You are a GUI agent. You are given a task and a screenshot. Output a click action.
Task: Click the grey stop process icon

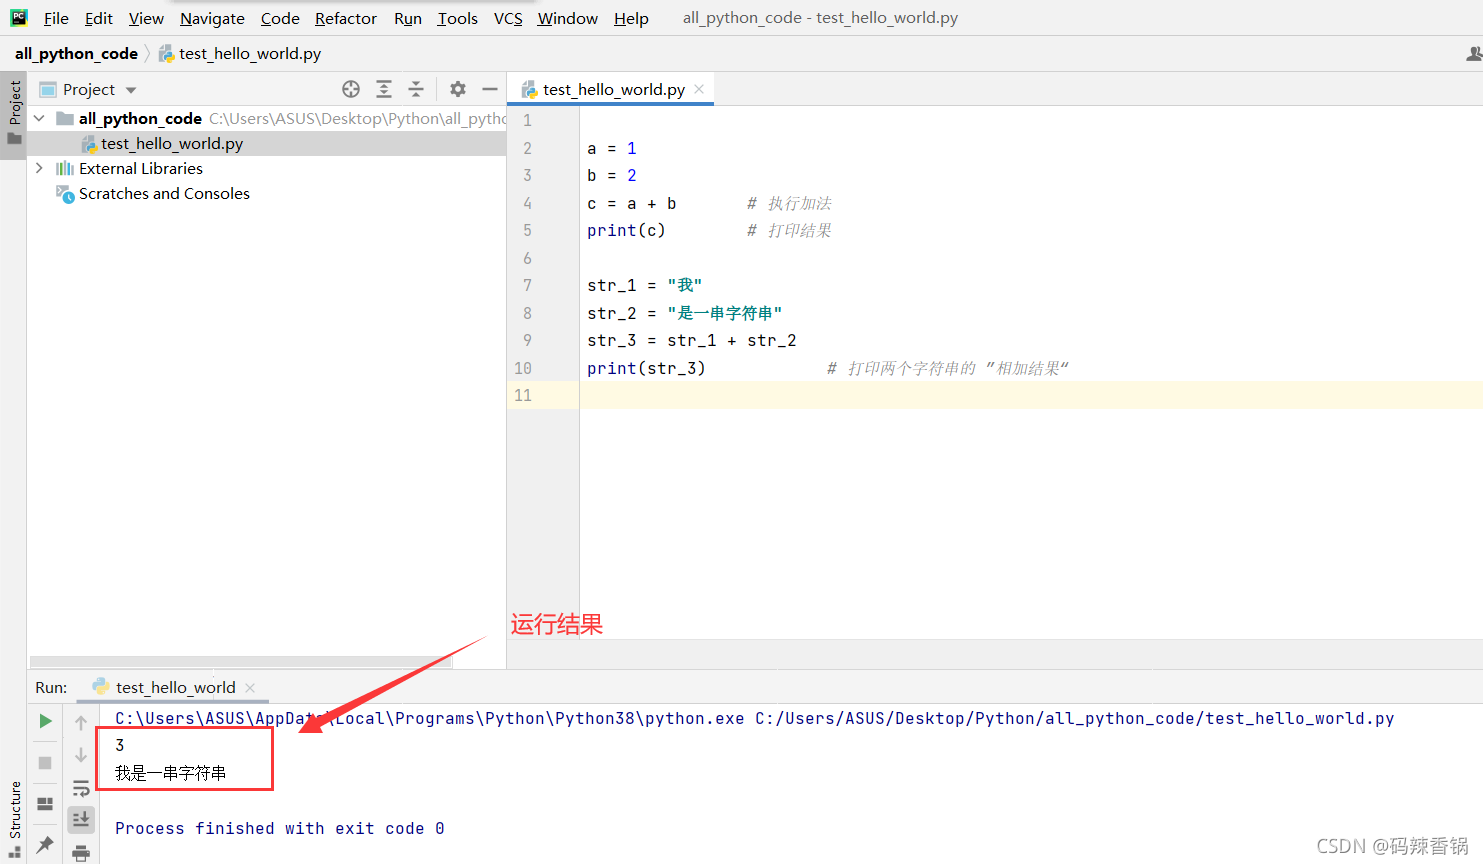pos(45,762)
